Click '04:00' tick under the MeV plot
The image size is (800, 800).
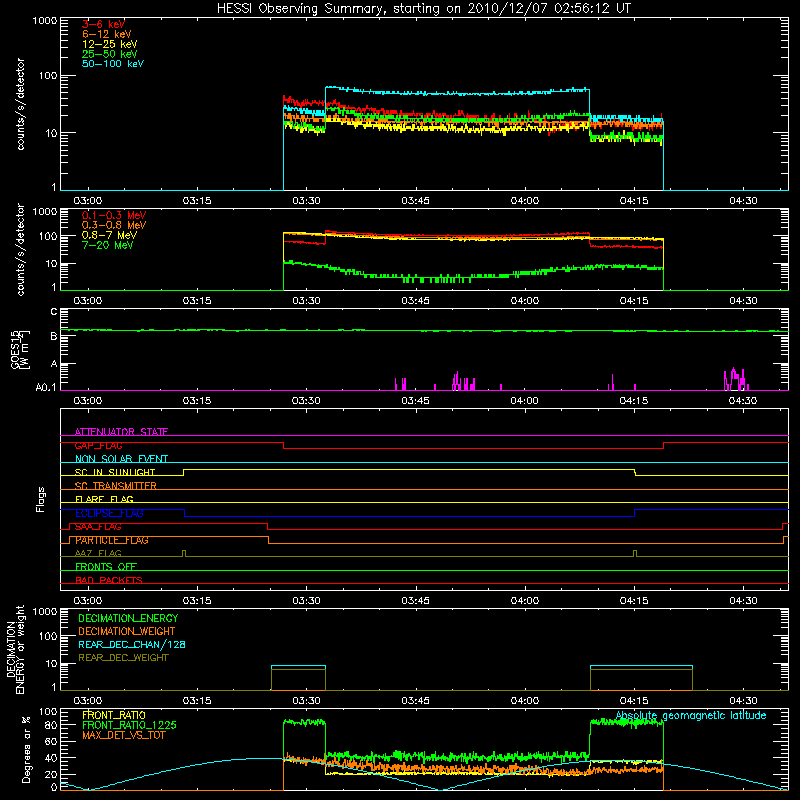pos(524,301)
